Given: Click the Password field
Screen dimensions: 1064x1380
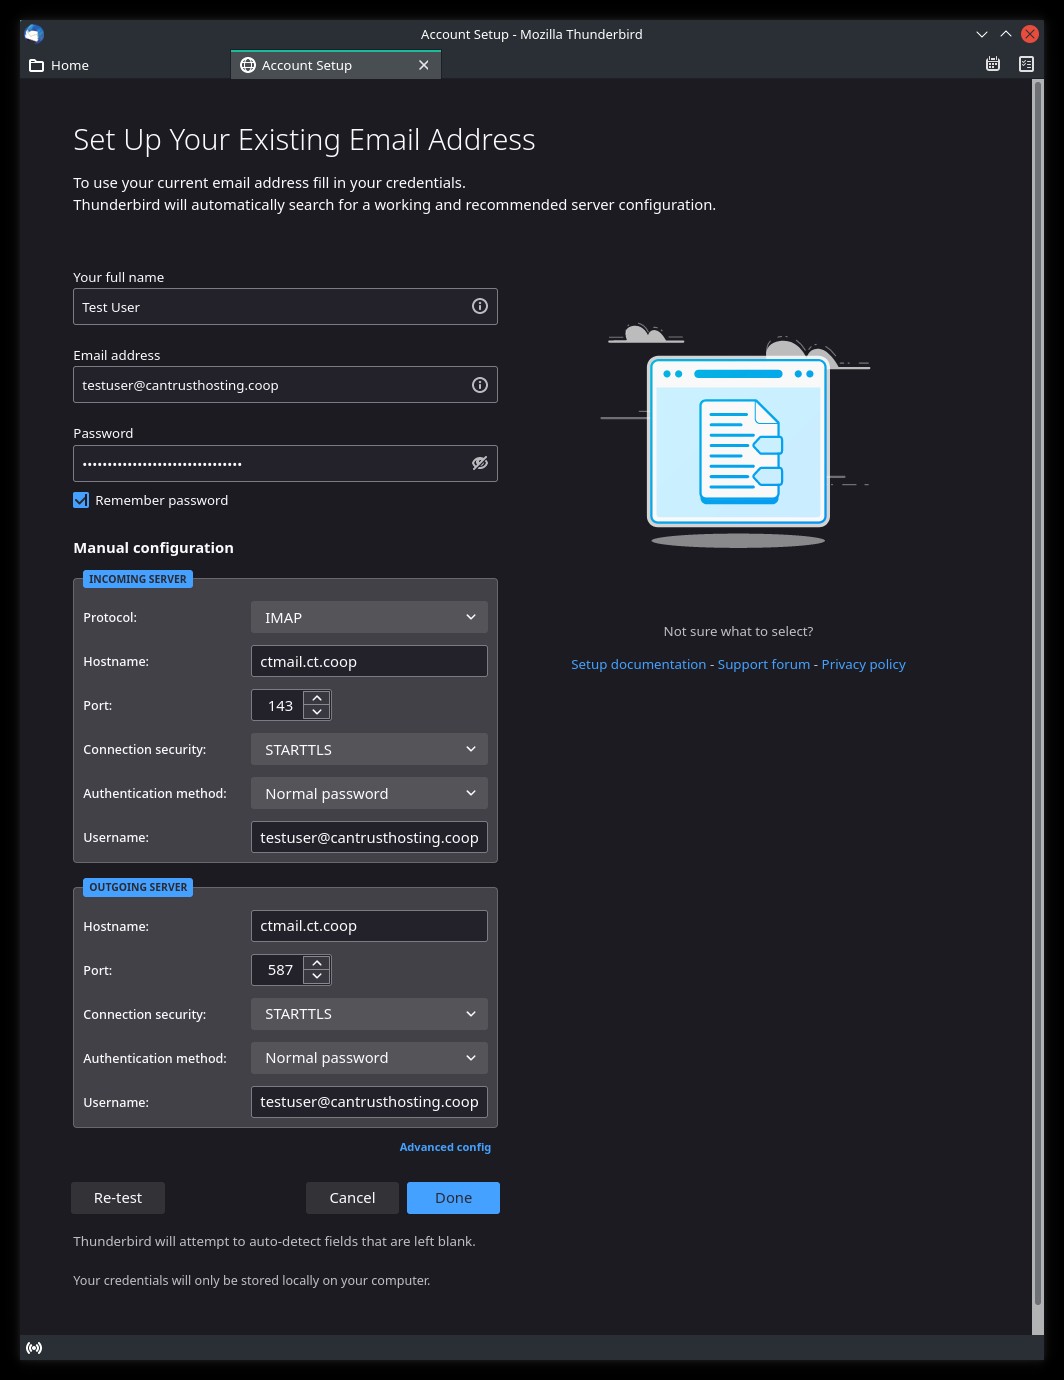Looking at the screenshot, I should pyautogui.click(x=285, y=463).
